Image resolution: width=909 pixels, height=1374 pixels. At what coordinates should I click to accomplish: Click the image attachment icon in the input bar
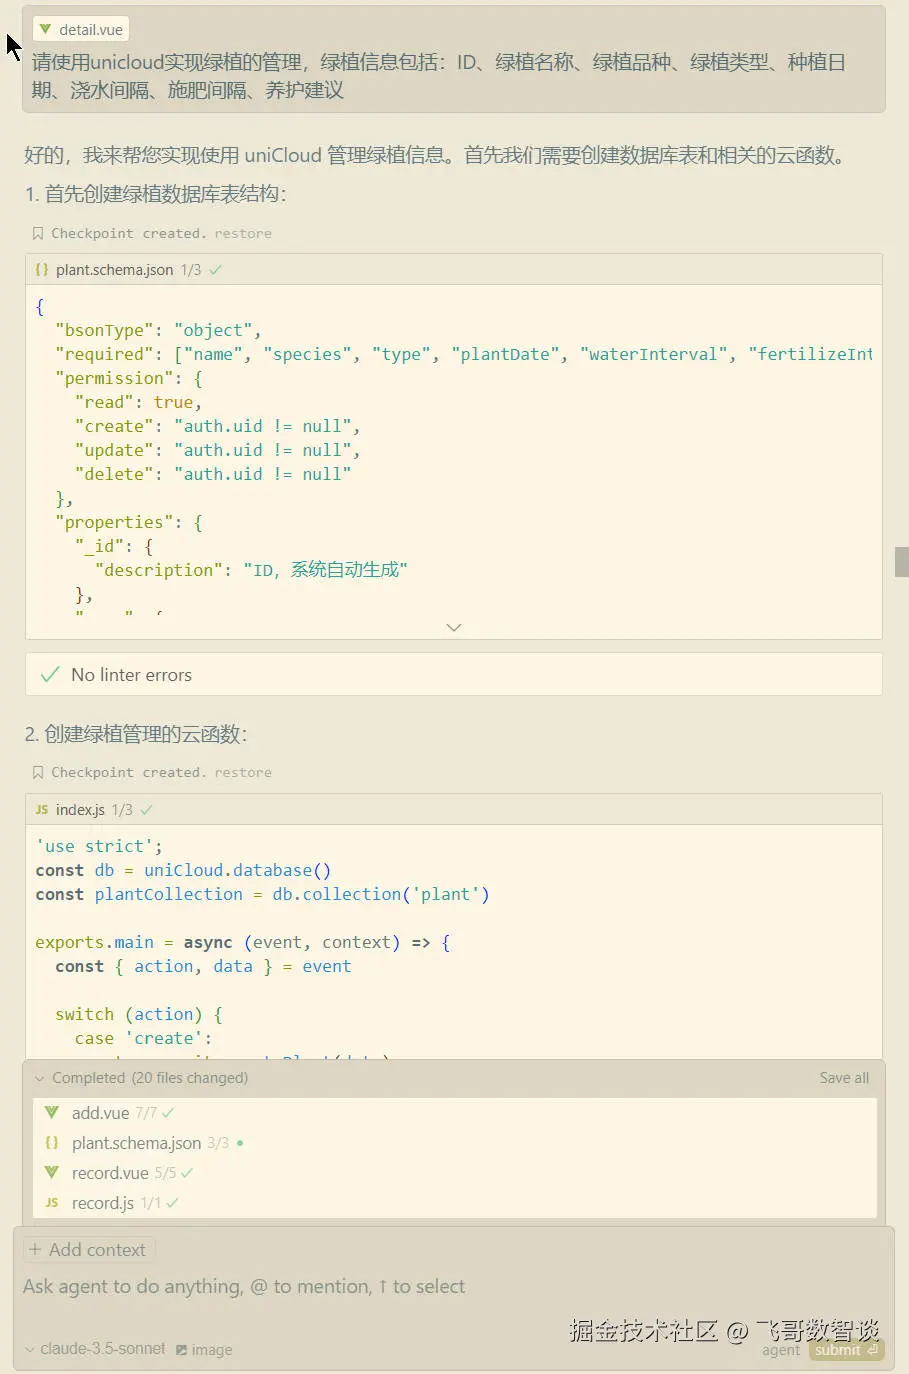(183, 1349)
